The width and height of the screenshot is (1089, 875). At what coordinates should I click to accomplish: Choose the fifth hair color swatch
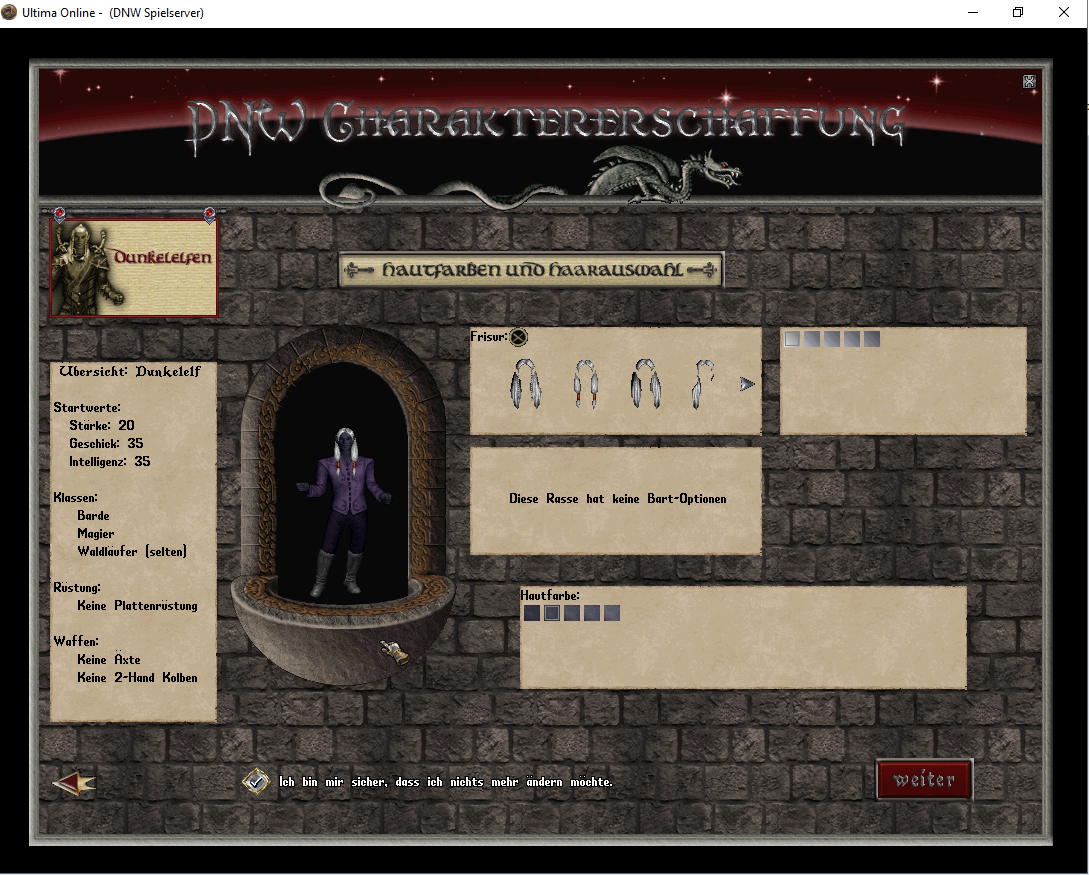click(x=872, y=339)
